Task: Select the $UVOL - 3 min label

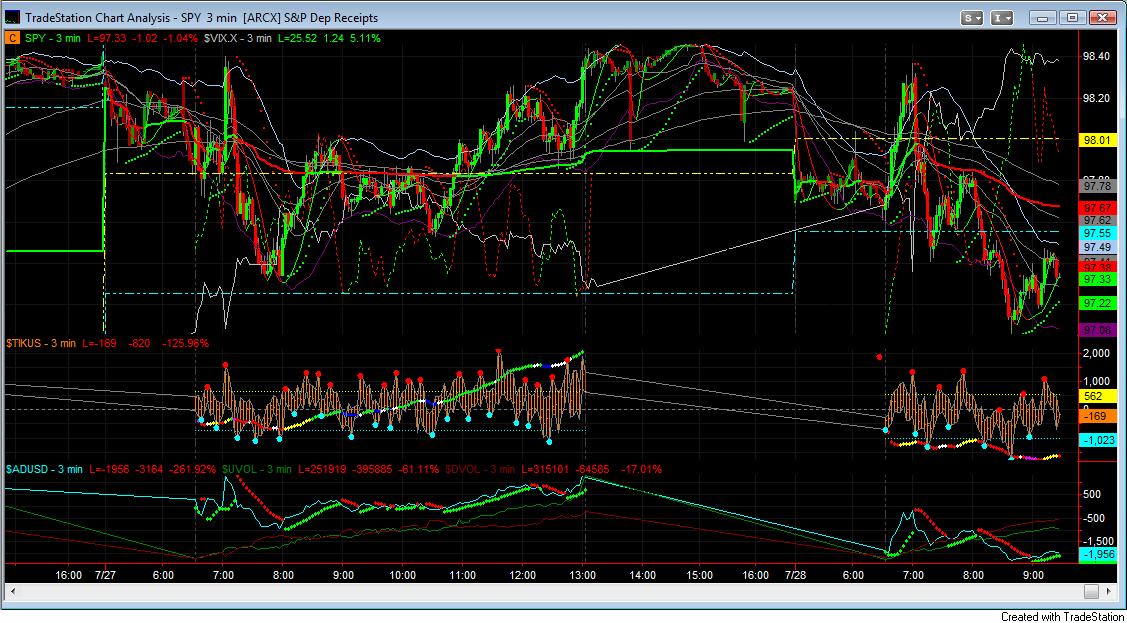Action: point(257,469)
